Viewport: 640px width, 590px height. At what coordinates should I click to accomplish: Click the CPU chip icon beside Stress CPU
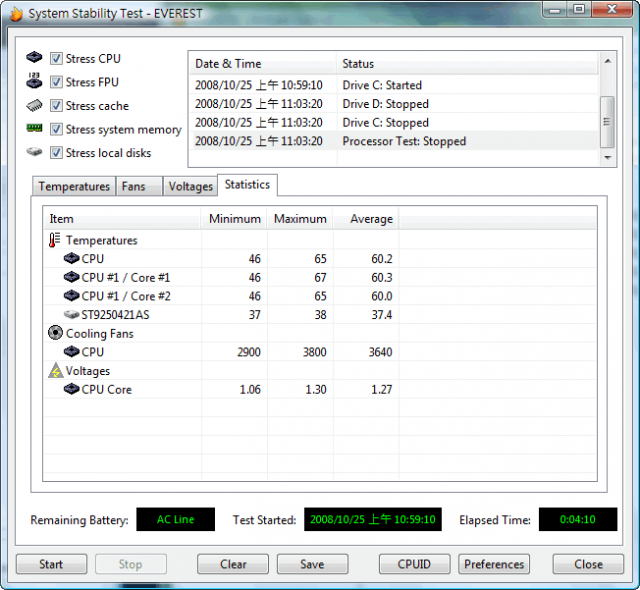tap(34, 57)
